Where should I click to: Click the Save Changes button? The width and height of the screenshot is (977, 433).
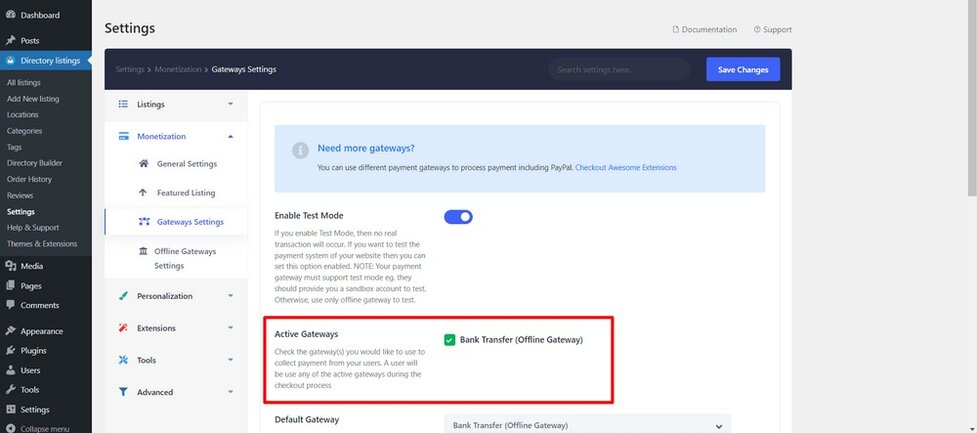click(742, 70)
